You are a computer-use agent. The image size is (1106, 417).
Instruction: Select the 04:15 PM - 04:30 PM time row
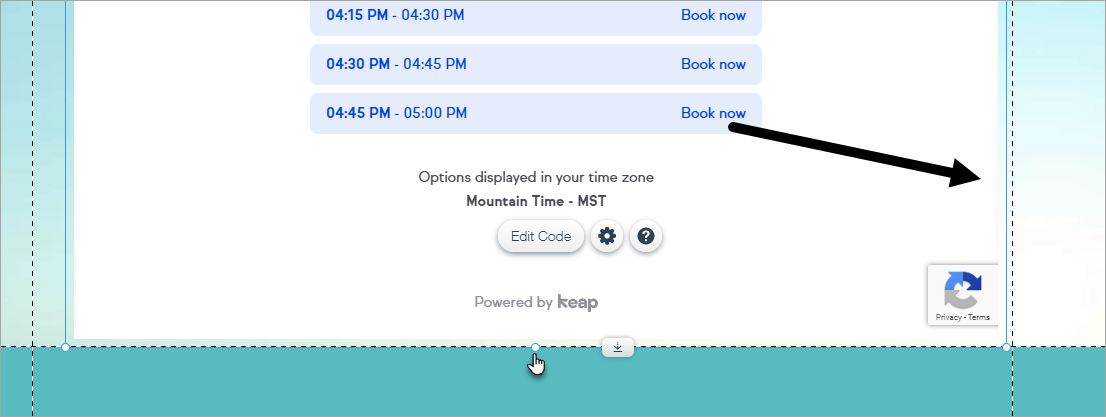536,16
